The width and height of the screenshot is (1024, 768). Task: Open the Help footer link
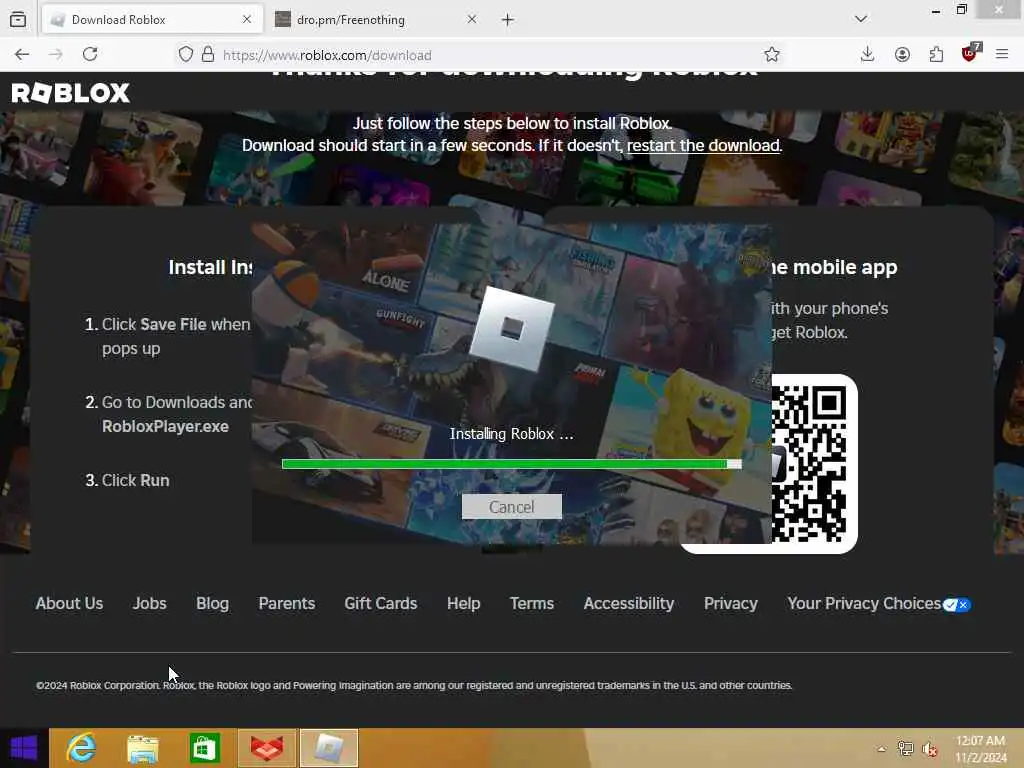(464, 603)
